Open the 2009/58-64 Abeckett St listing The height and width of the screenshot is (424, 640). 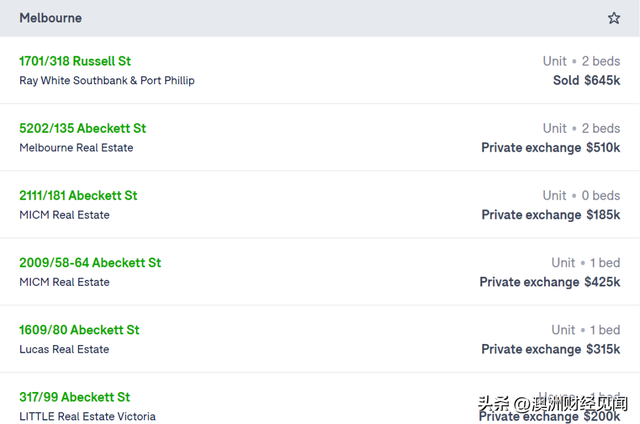point(90,263)
